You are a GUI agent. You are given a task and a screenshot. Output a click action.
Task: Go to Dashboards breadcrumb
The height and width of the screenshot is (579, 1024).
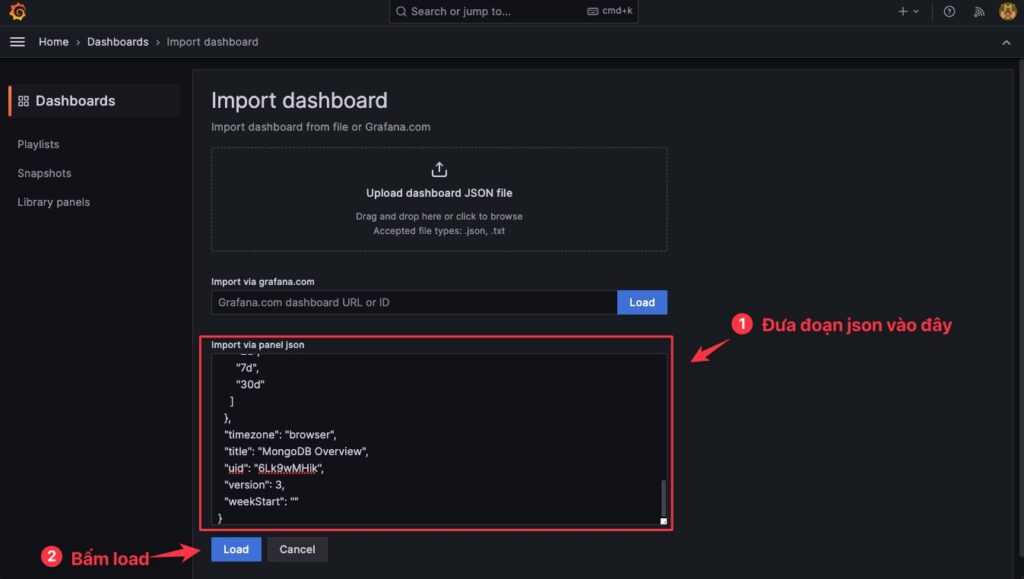coord(118,42)
